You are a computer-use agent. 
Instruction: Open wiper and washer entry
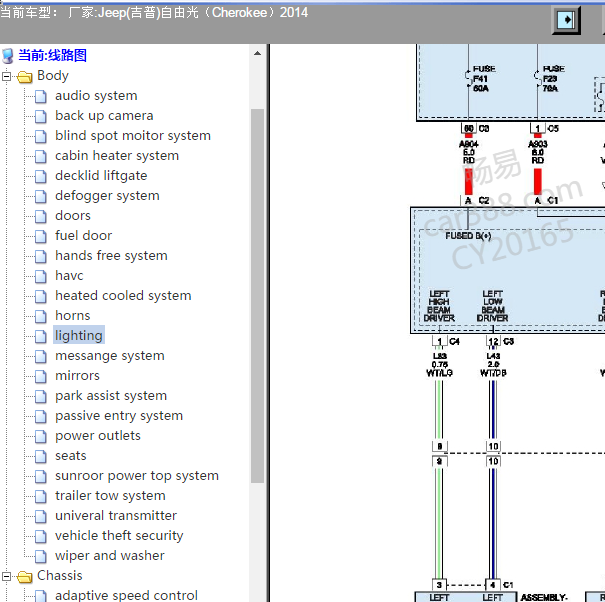(x=110, y=556)
